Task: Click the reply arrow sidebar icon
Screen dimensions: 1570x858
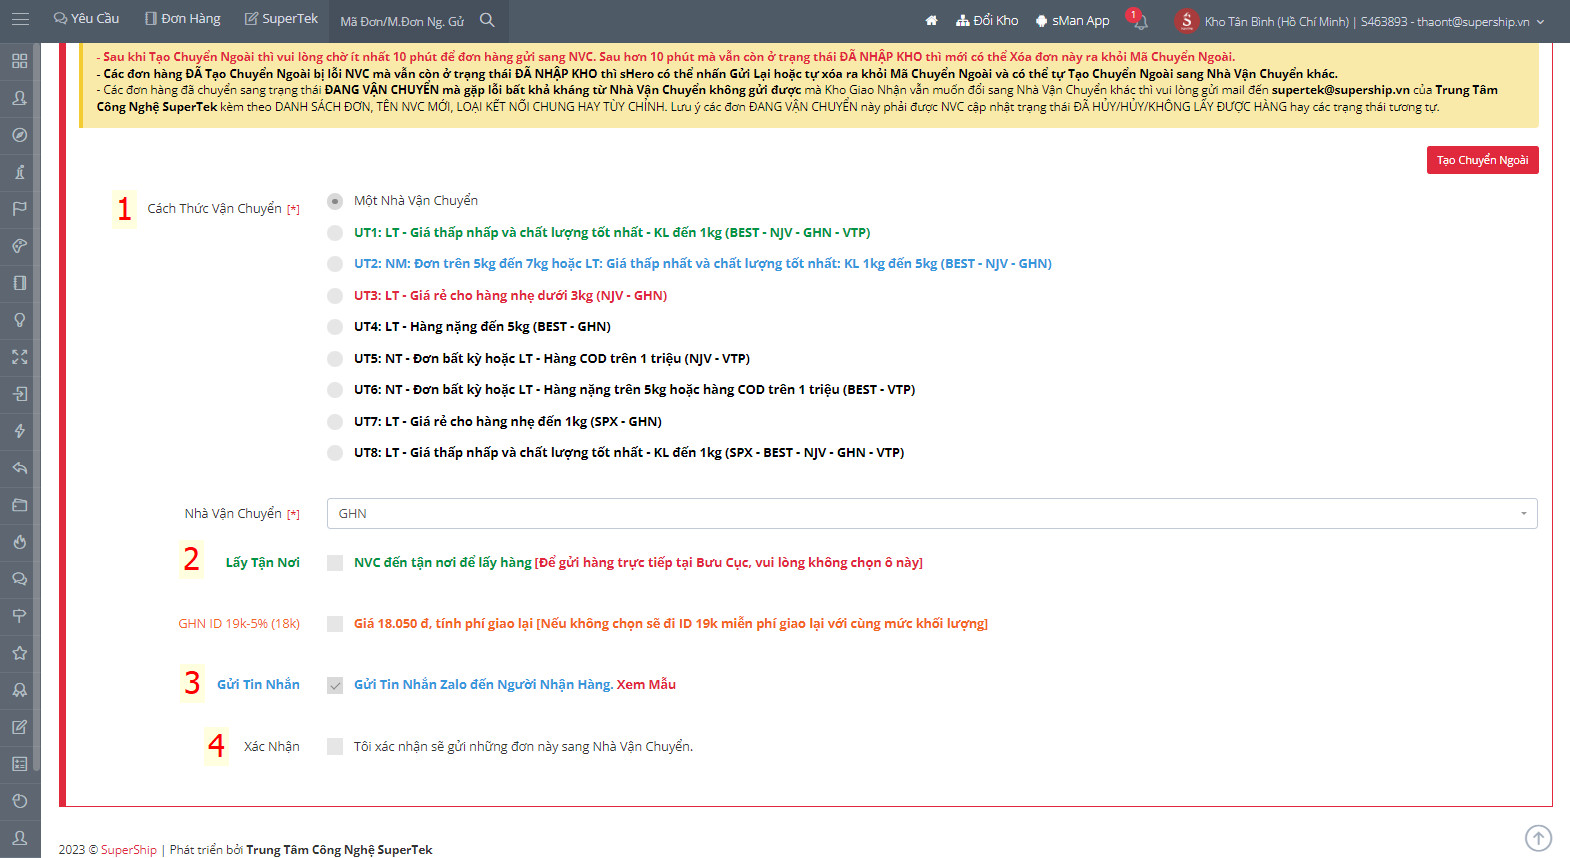Action: tap(19, 468)
